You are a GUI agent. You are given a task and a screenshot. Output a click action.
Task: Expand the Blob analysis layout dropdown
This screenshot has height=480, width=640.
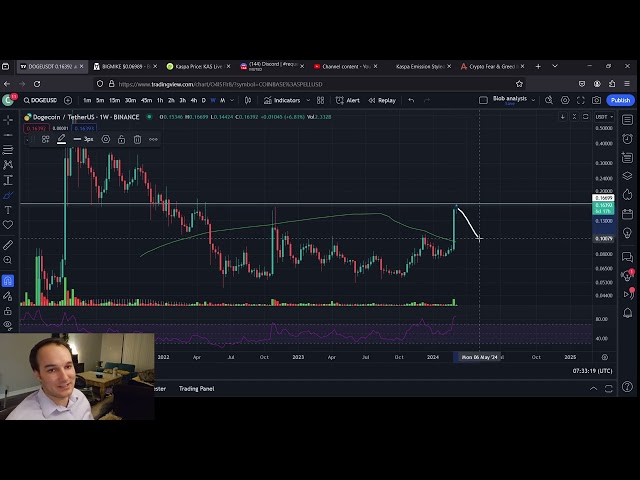point(535,100)
